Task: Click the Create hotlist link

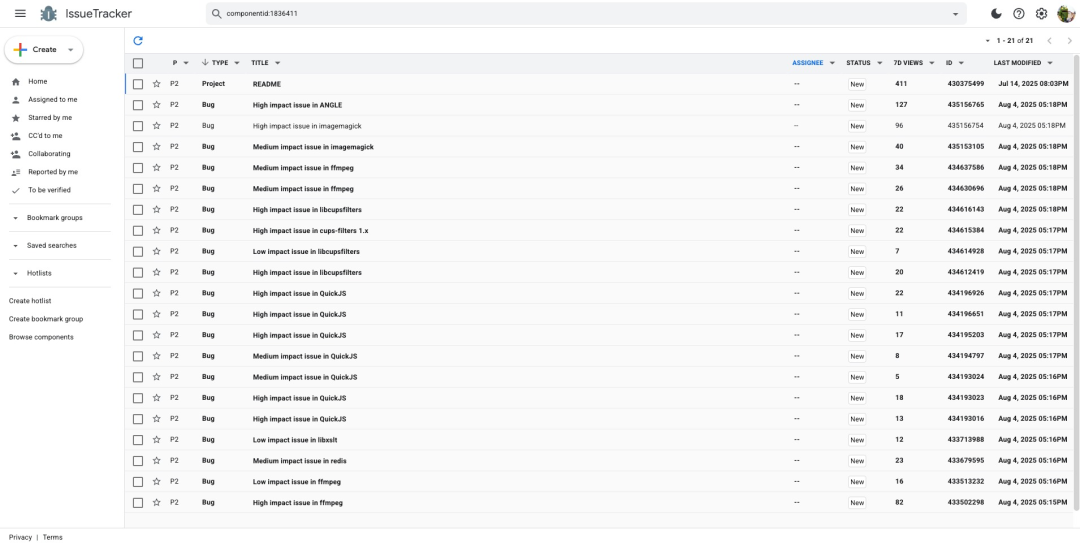Action: coord(30,301)
